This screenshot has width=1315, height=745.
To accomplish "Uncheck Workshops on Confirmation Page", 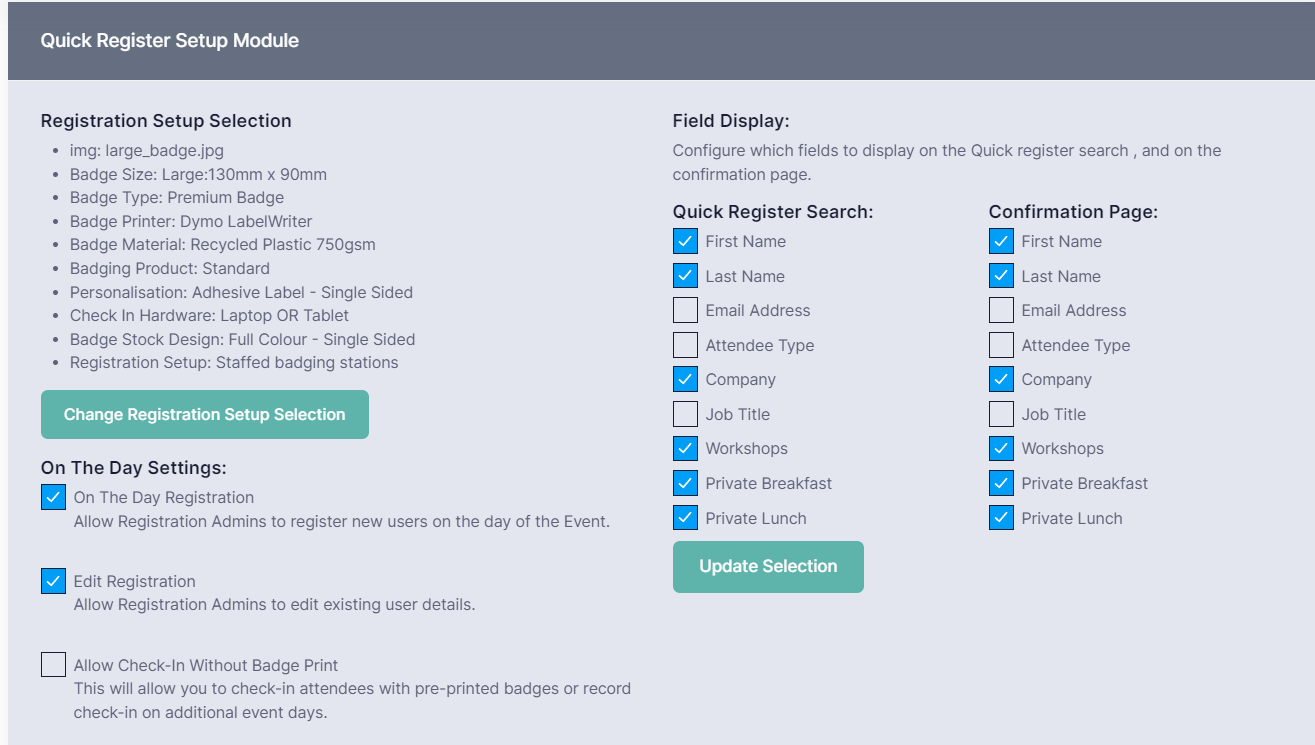I will coord(1001,448).
